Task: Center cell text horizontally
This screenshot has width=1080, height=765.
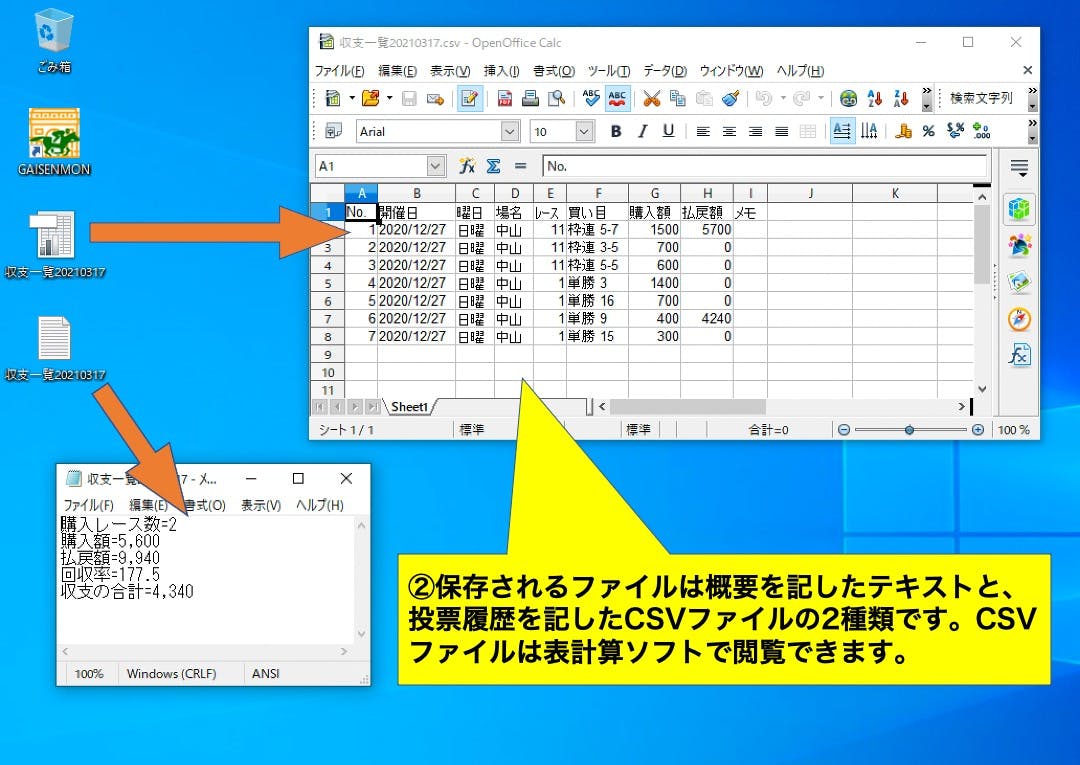Action: (x=729, y=131)
